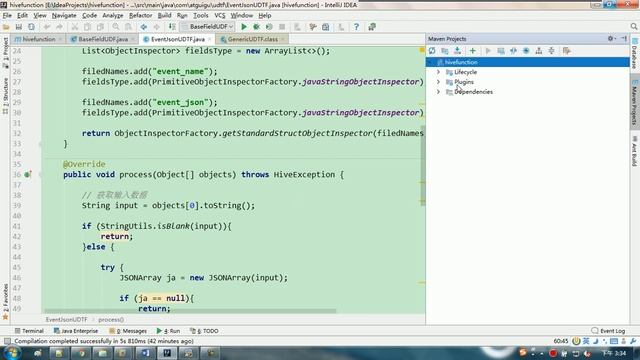Open the File menu
This screenshot has width=640, height=360.
[x=7, y=16]
